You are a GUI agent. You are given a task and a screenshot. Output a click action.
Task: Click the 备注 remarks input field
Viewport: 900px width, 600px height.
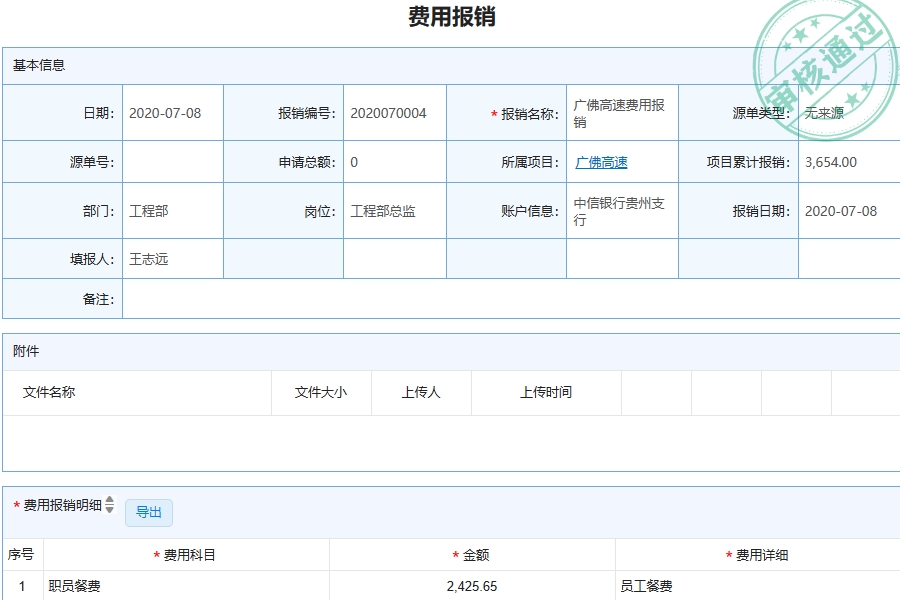(x=400, y=297)
